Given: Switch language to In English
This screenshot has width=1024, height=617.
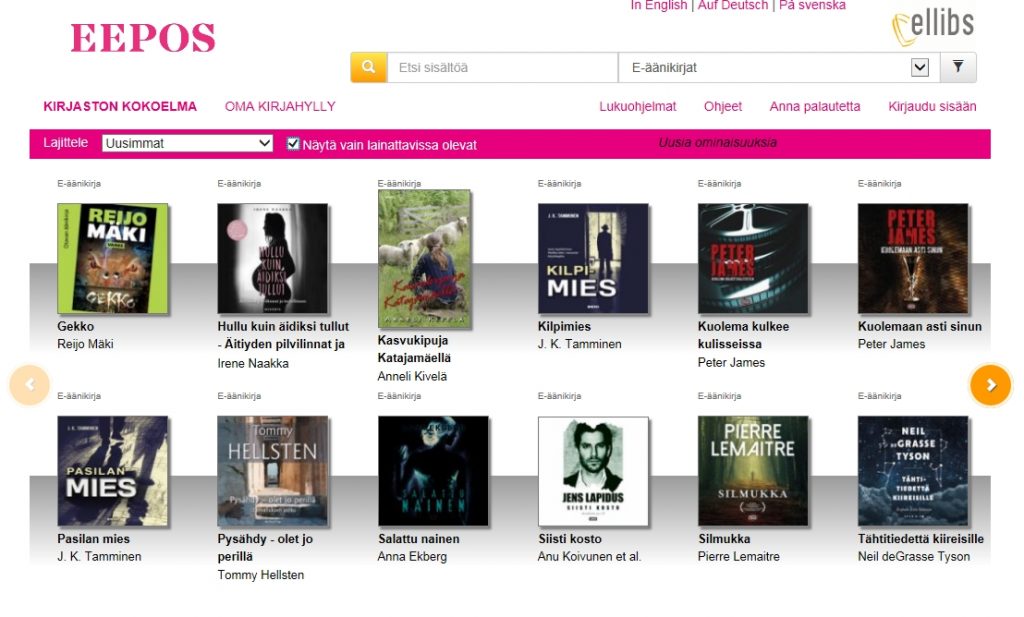Looking at the screenshot, I should pyautogui.click(x=658, y=5).
